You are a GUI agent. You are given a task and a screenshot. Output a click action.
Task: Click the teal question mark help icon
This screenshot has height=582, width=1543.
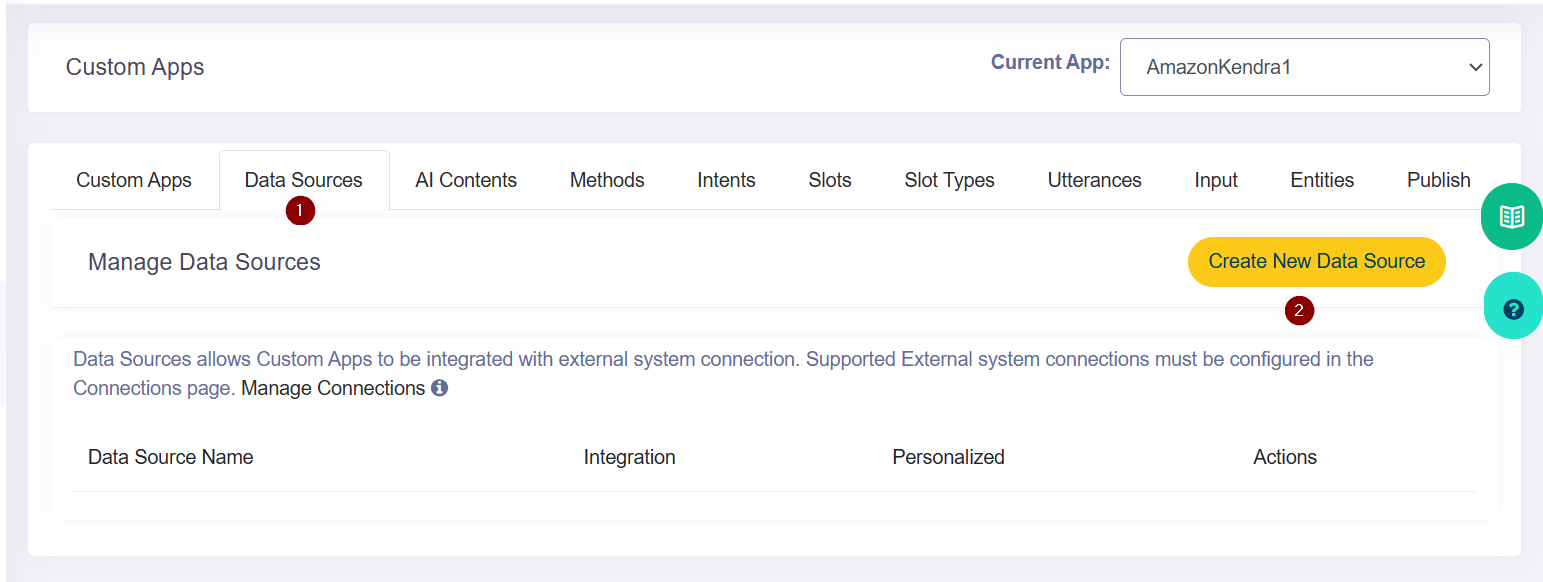point(1513,308)
